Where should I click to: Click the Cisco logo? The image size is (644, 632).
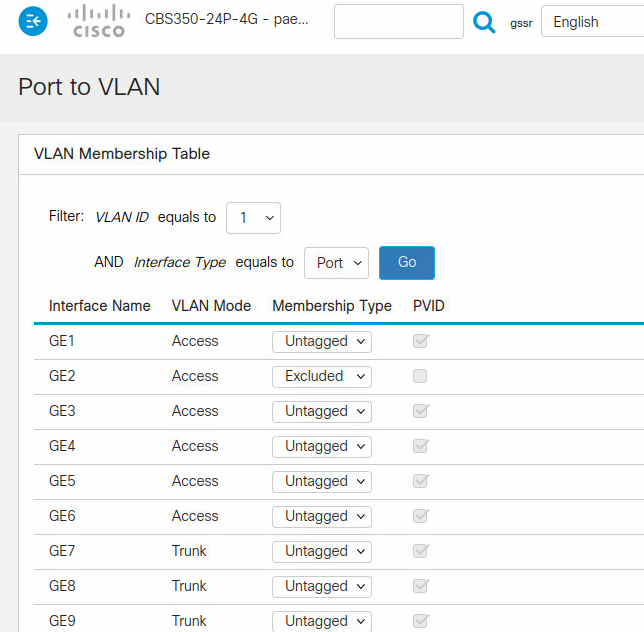coord(99,21)
